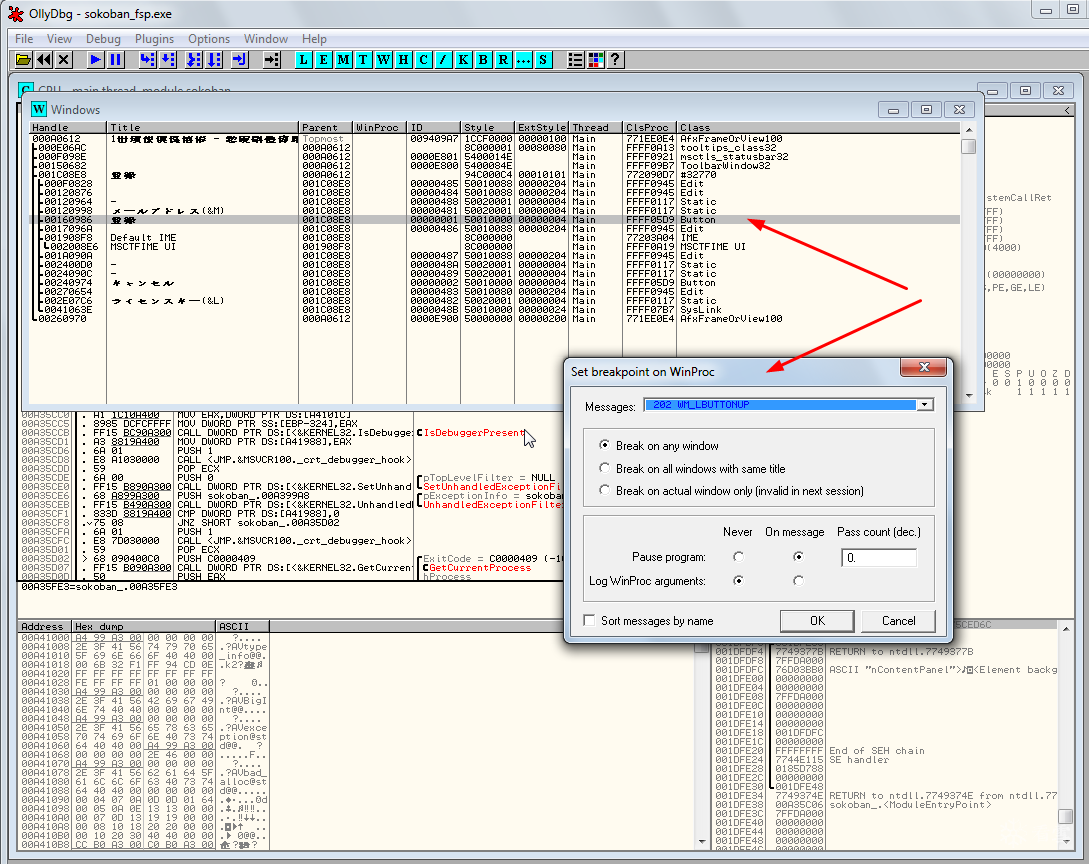This screenshot has width=1089, height=864.
Task: Select the AfxFrameOrView100 row with handle 000A0612
Action: click(494, 139)
